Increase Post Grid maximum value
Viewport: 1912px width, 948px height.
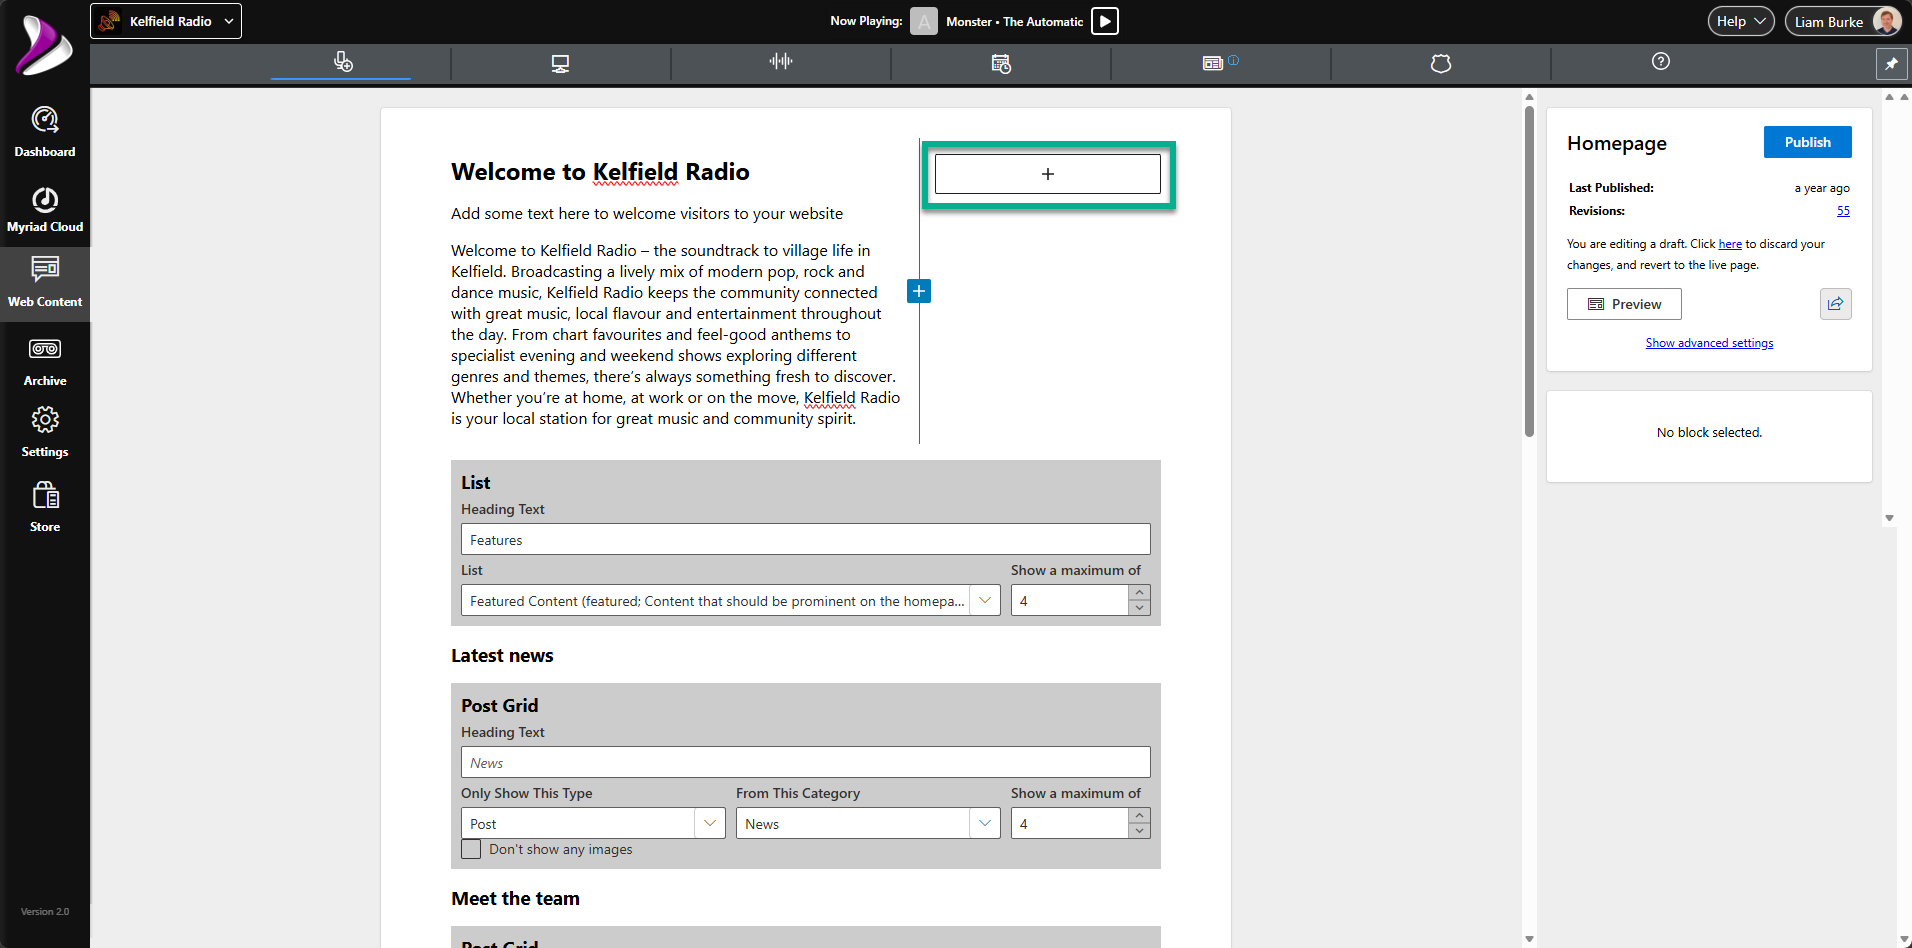[x=1140, y=816]
